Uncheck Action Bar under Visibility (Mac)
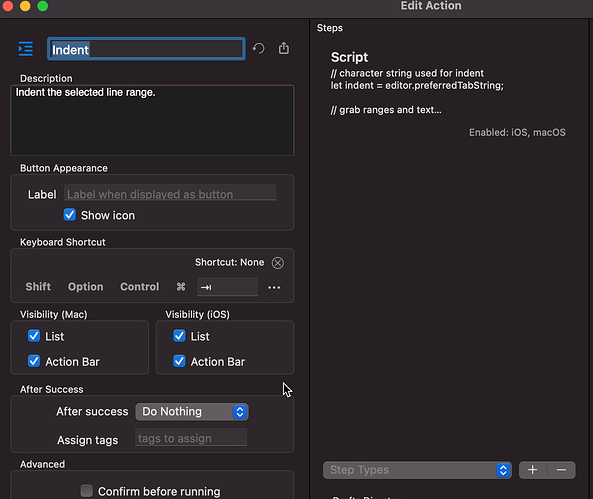593x499 pixels. [34, 361]
